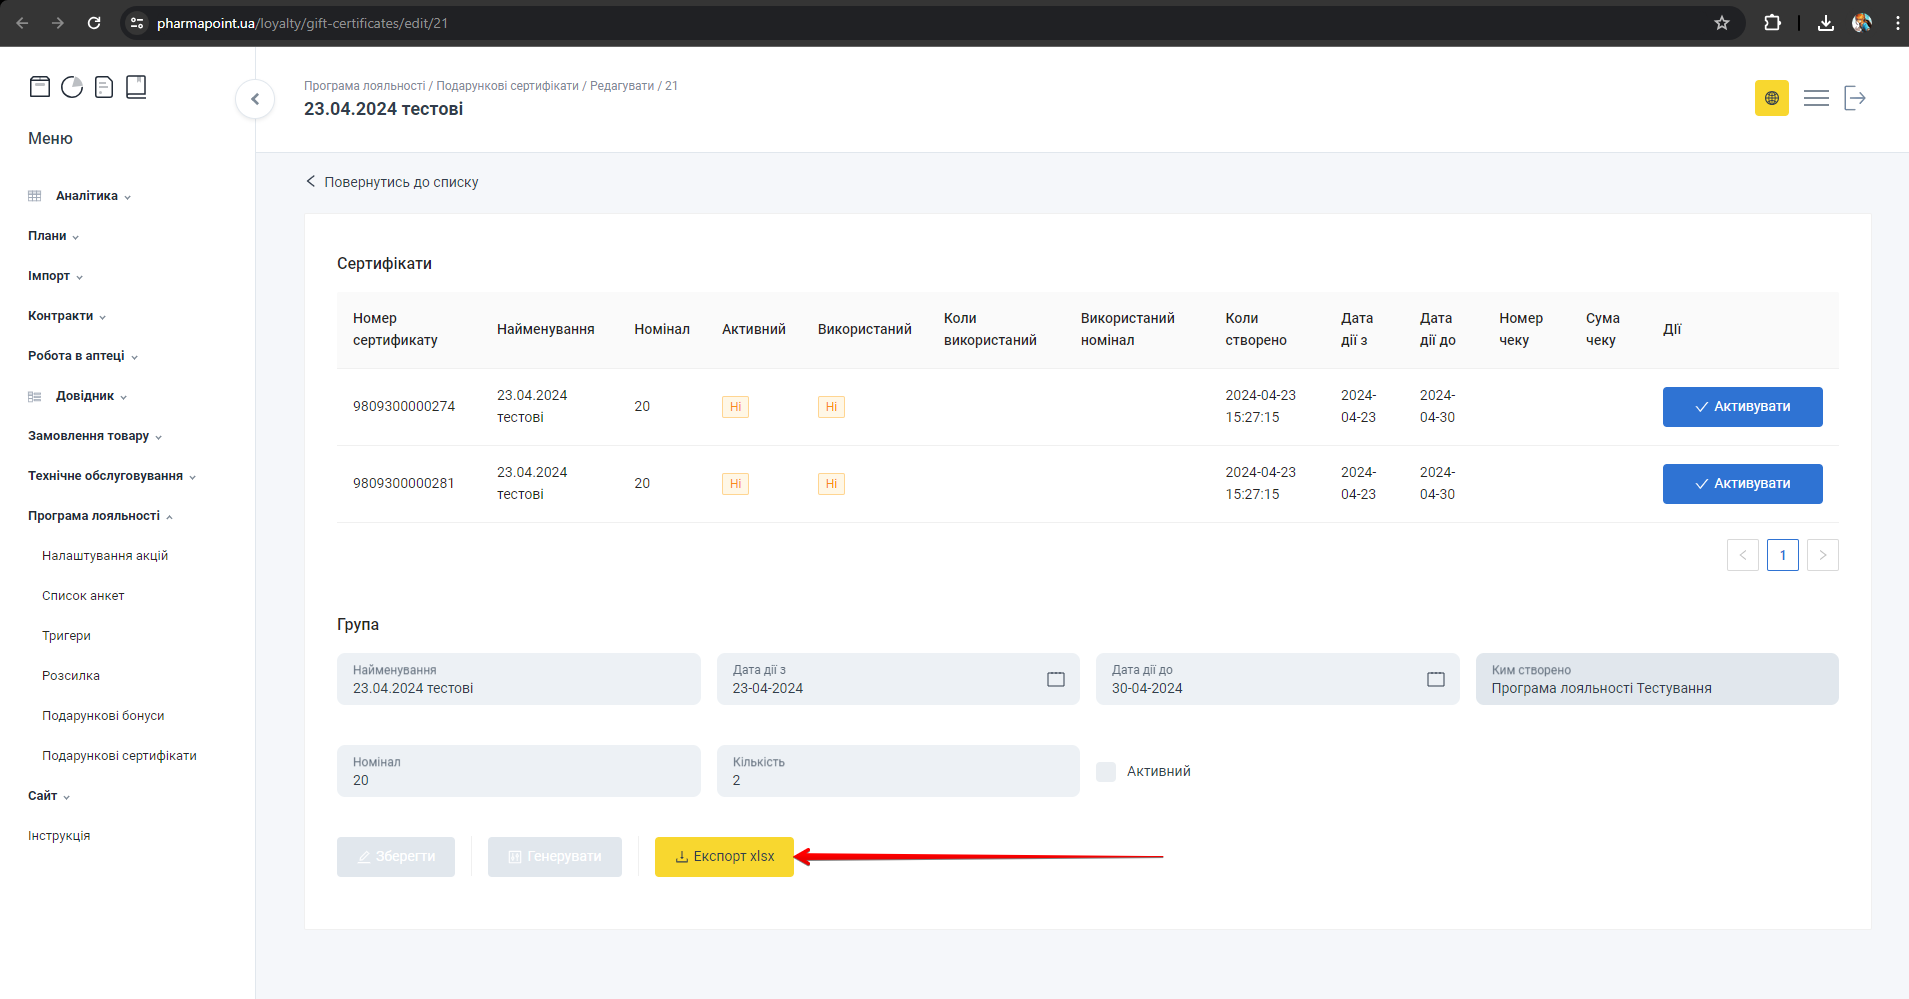Screen dimensions: 1909x999
Task: Click the pie chart icon in sidebar header
Action: 72,87
